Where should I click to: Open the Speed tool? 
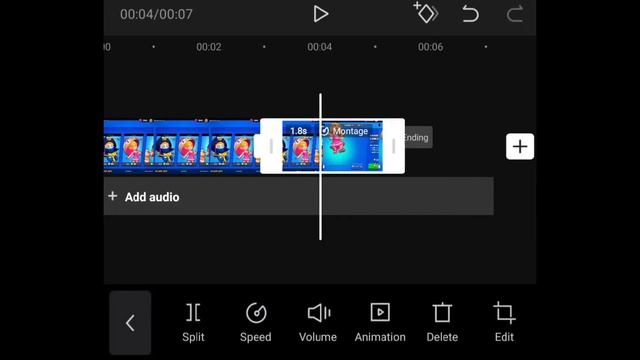pyautogui.click(x=256, y=323)
